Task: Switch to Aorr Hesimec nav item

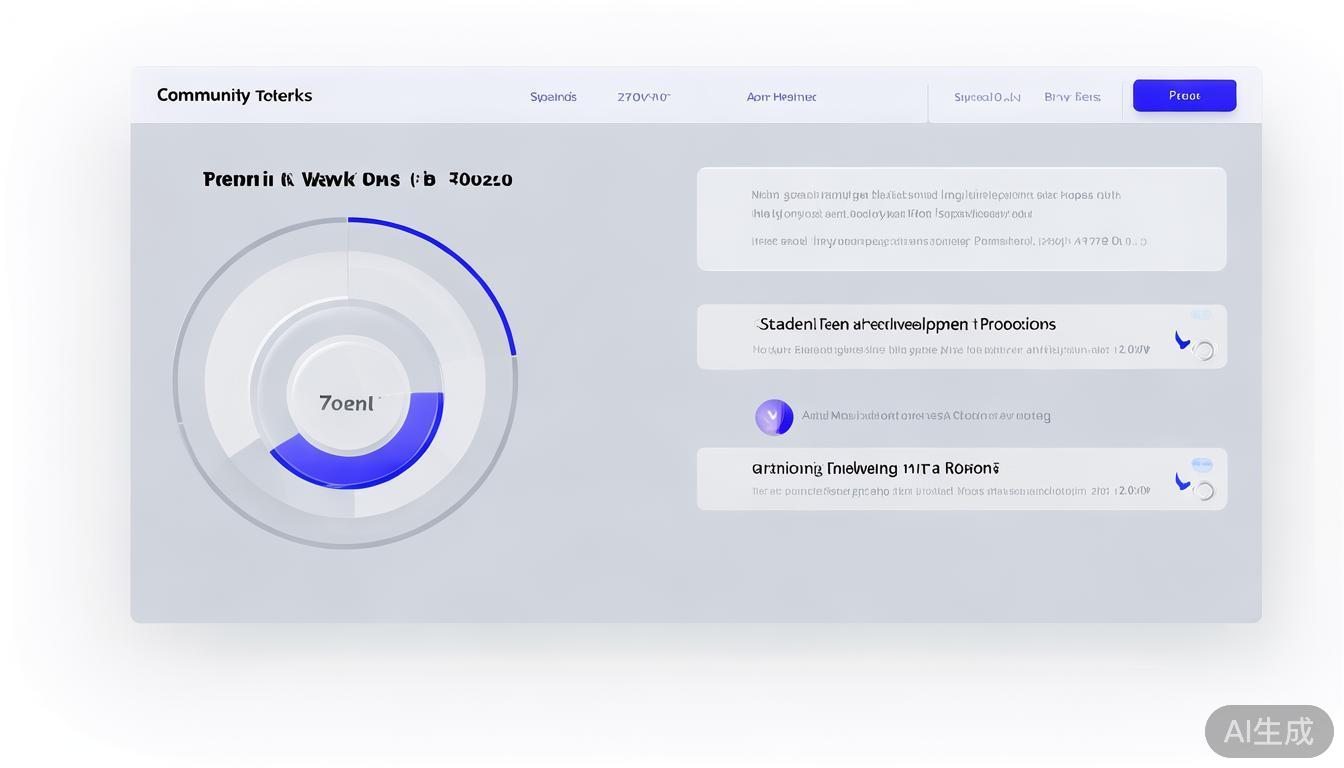Action: click(781, 97)
